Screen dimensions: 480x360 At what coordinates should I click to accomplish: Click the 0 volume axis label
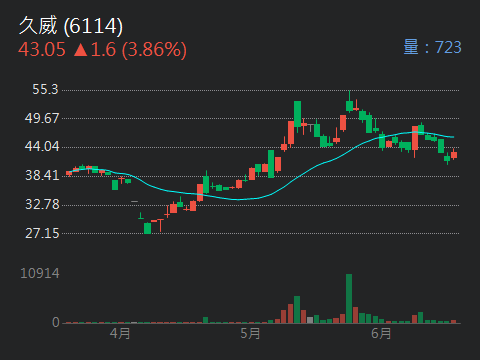click(56, 322)
